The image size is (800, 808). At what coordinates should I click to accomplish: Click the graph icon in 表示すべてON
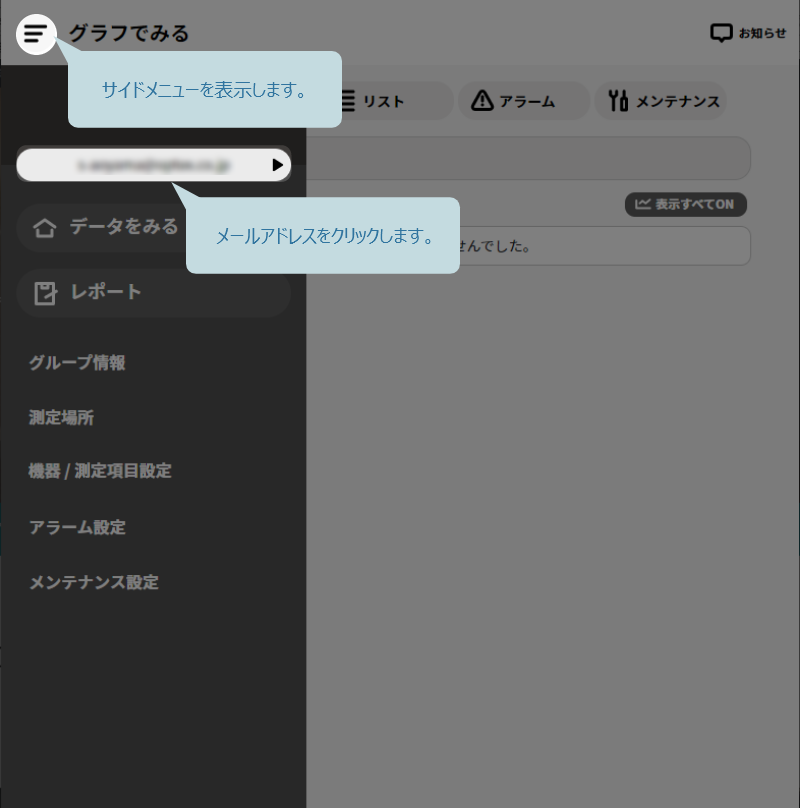pyautogui.click(x=643, y=204)
